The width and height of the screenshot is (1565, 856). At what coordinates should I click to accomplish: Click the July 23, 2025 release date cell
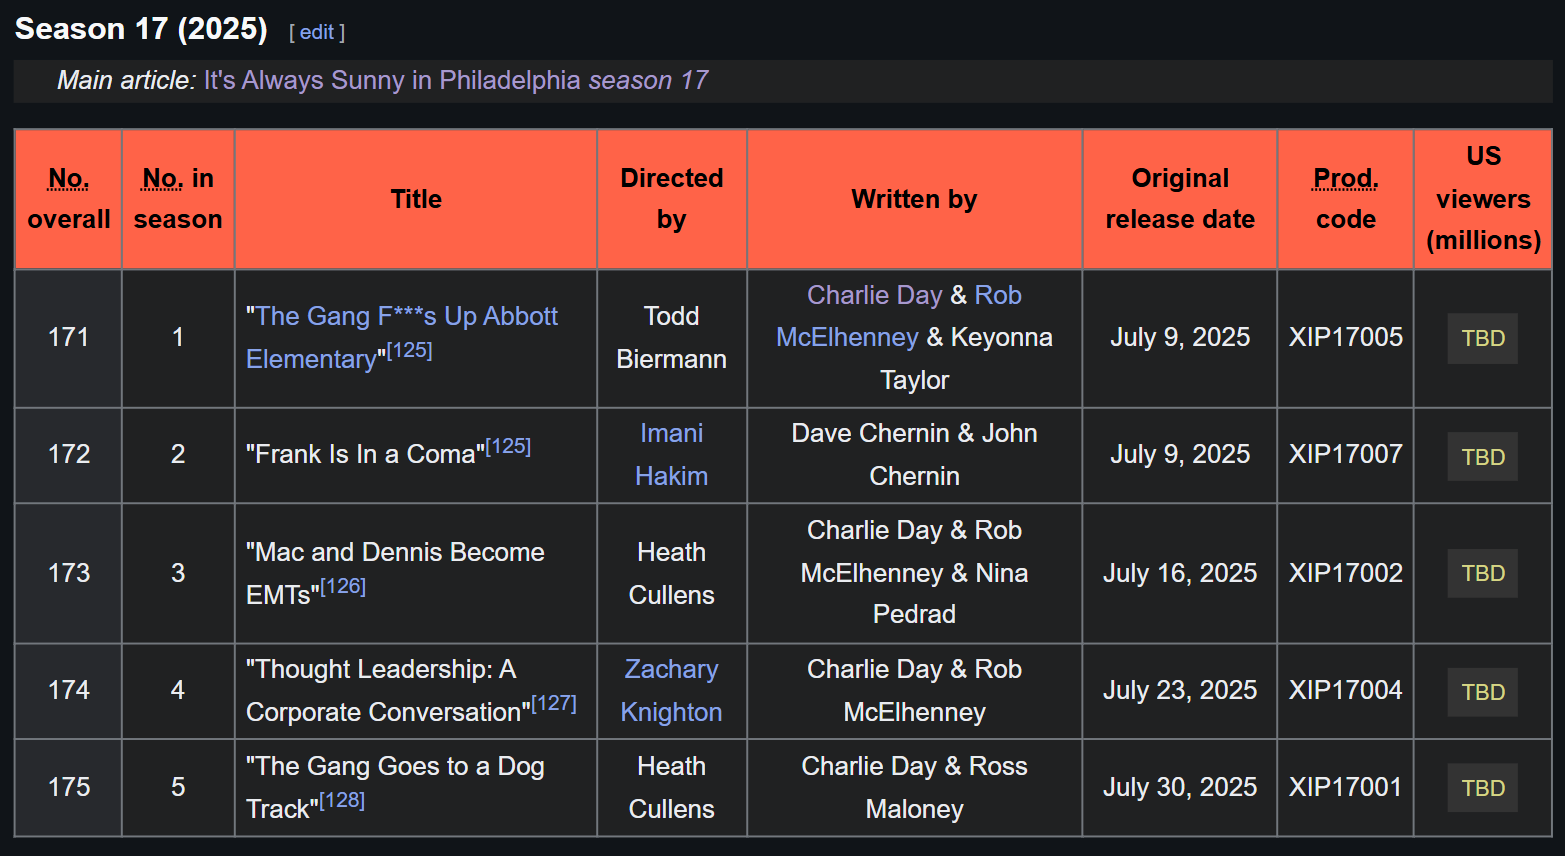pos(1180,691)
